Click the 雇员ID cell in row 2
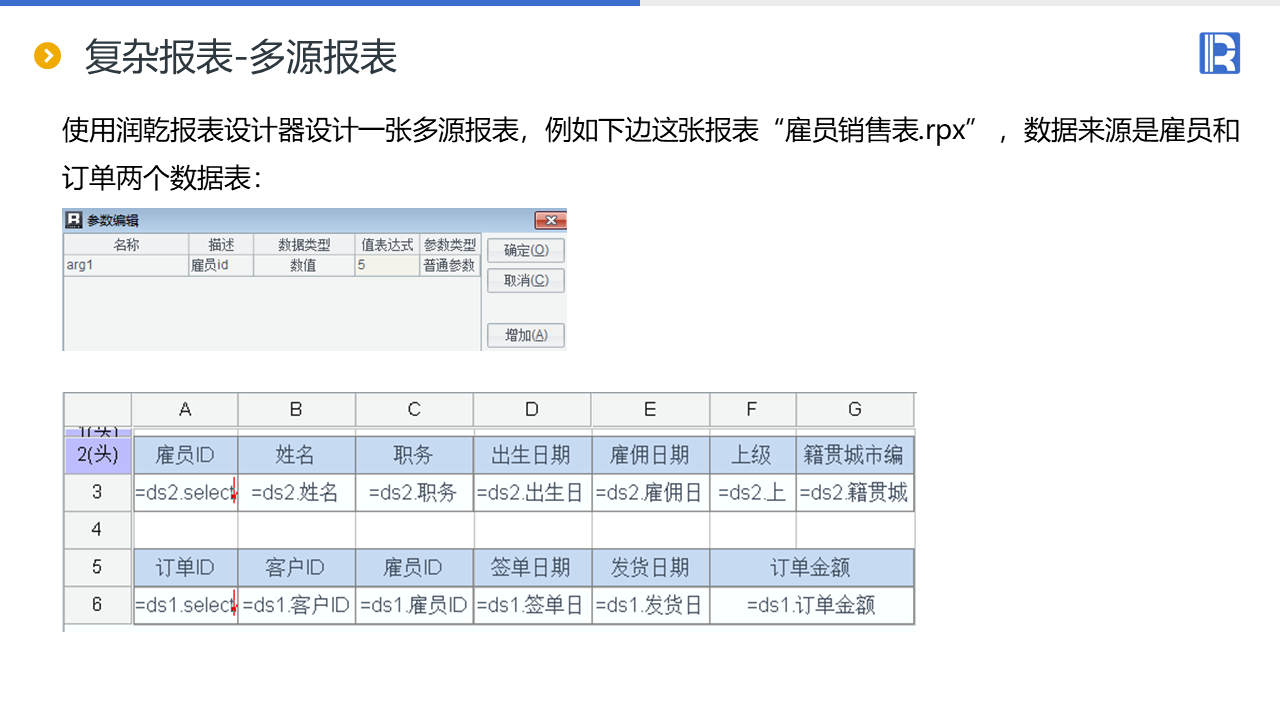 (x=185, y=455)
